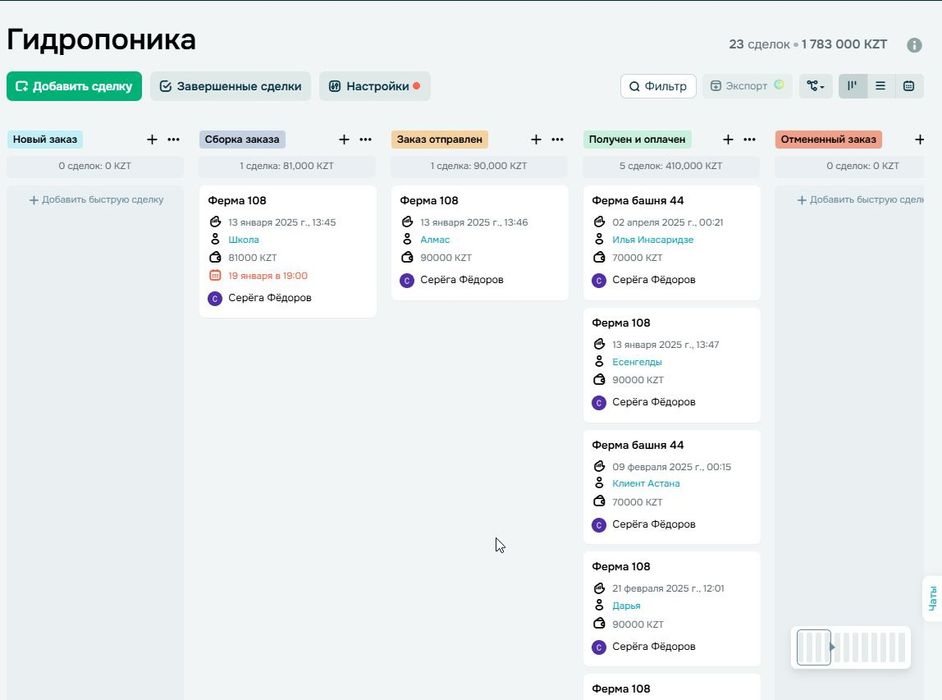Click the red task date 19 января в 19:00
The height and width of the screenshot is (700, 942).
[268, 276]
